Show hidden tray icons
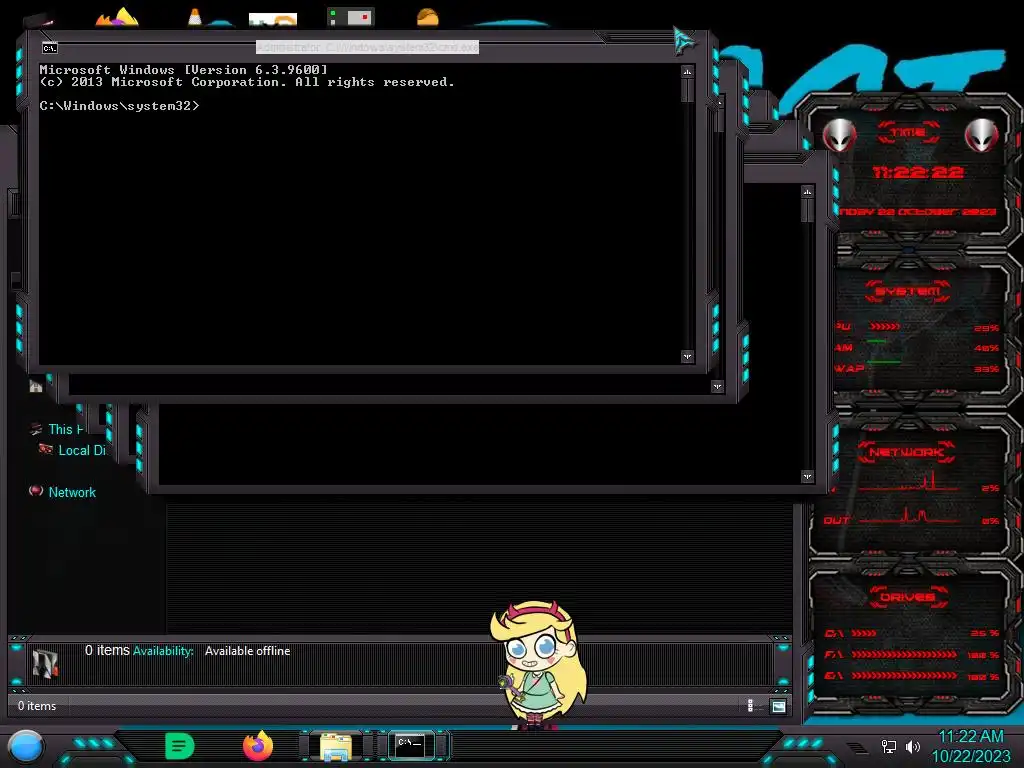The image size is (1024, 768). click(857, 747)
